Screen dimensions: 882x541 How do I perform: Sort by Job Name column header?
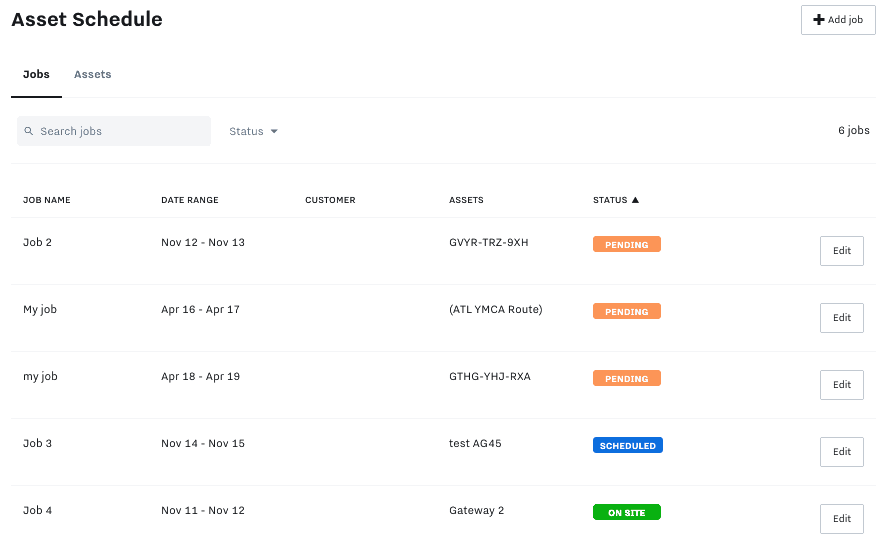click(x=47, y=200)
